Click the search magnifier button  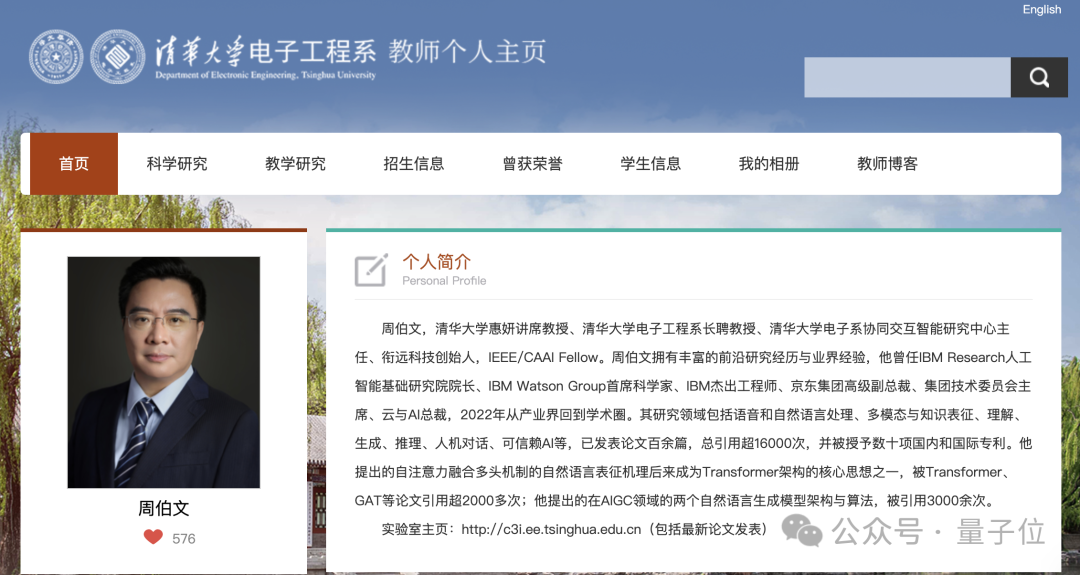1039,77
